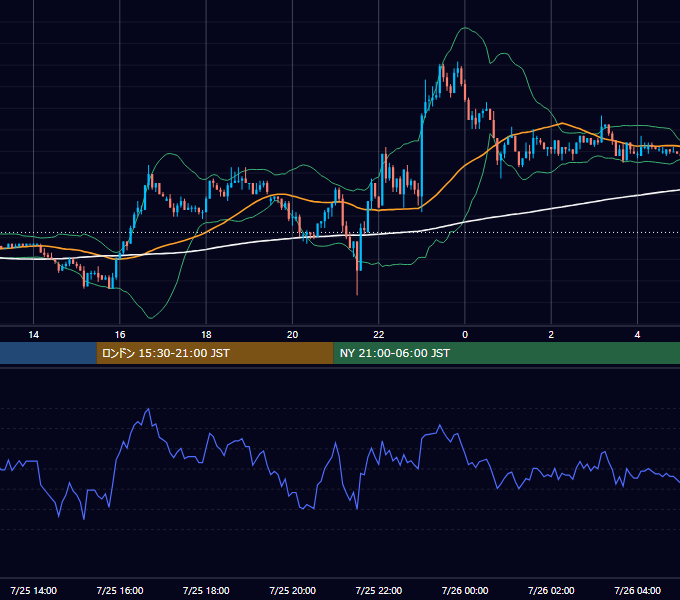This screenshot has width=680, height=600.
Task: Click the unlabeled blue session bar before London
Action: tap(48, 353)
